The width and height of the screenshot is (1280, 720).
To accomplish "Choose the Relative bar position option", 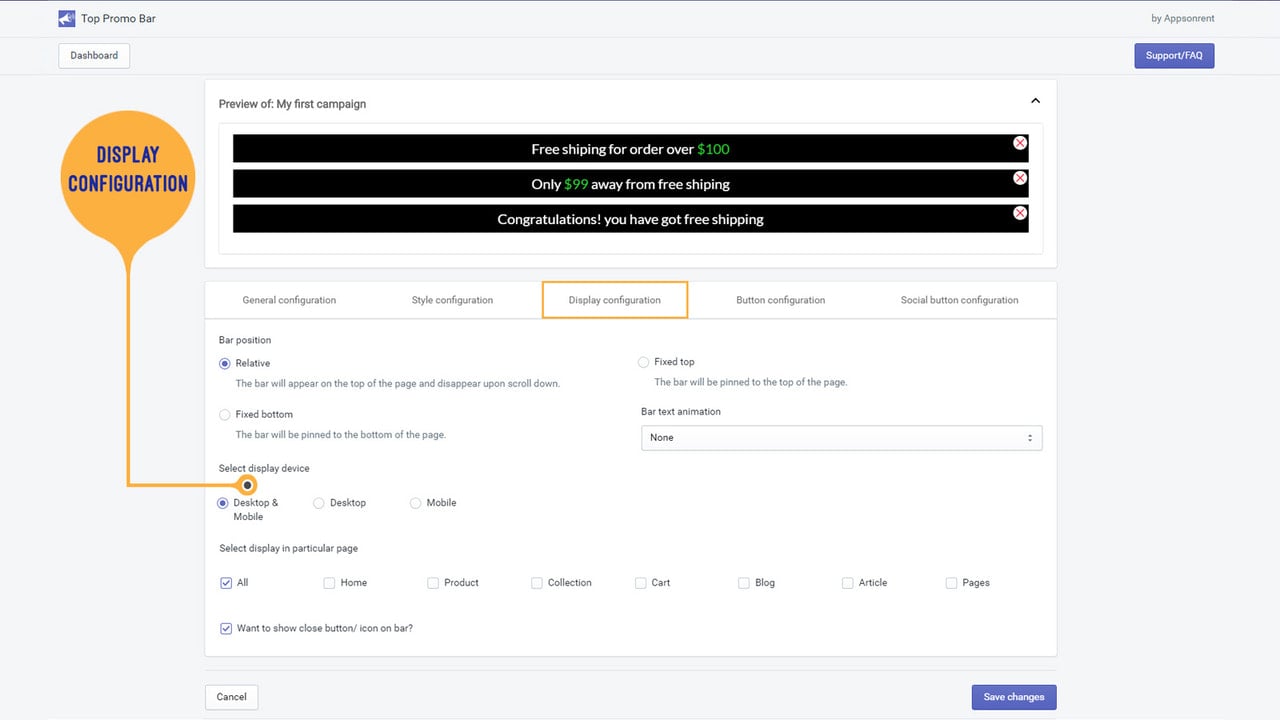I will tap(224, 363).
